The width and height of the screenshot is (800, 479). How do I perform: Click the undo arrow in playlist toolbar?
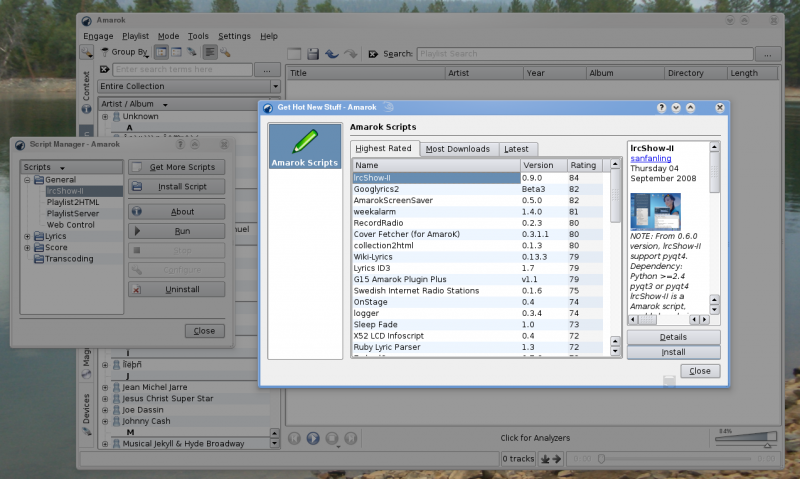point(332,54)
